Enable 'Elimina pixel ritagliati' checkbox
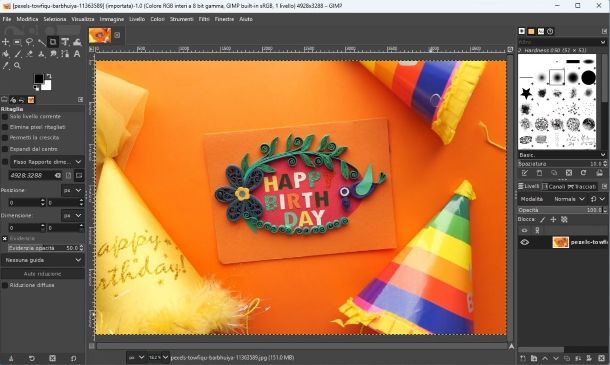Image resolution: width=610 pixels, height=365 pixels. [5, 127]
